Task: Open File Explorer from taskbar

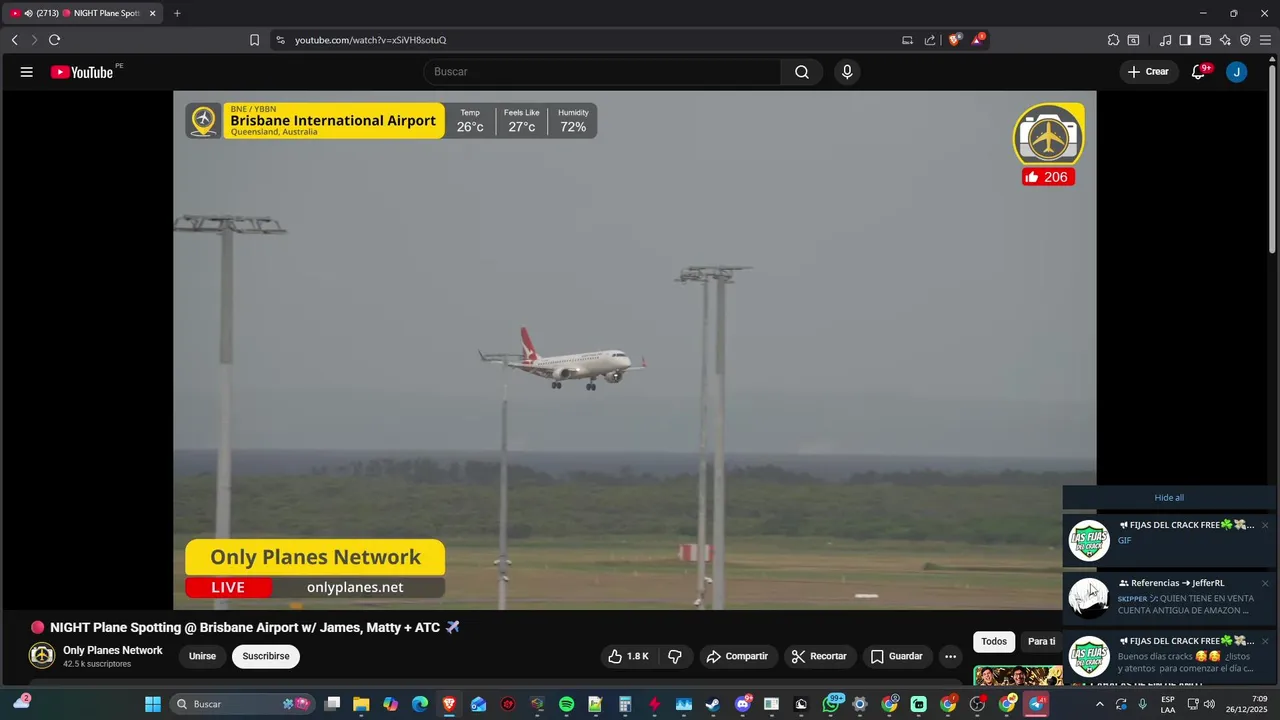Action: 361,704
